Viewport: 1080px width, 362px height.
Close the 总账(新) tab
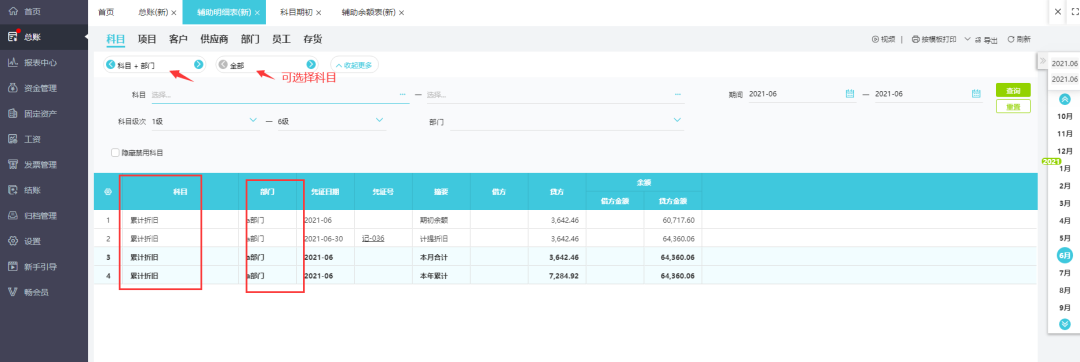click(x=174, y=12)
